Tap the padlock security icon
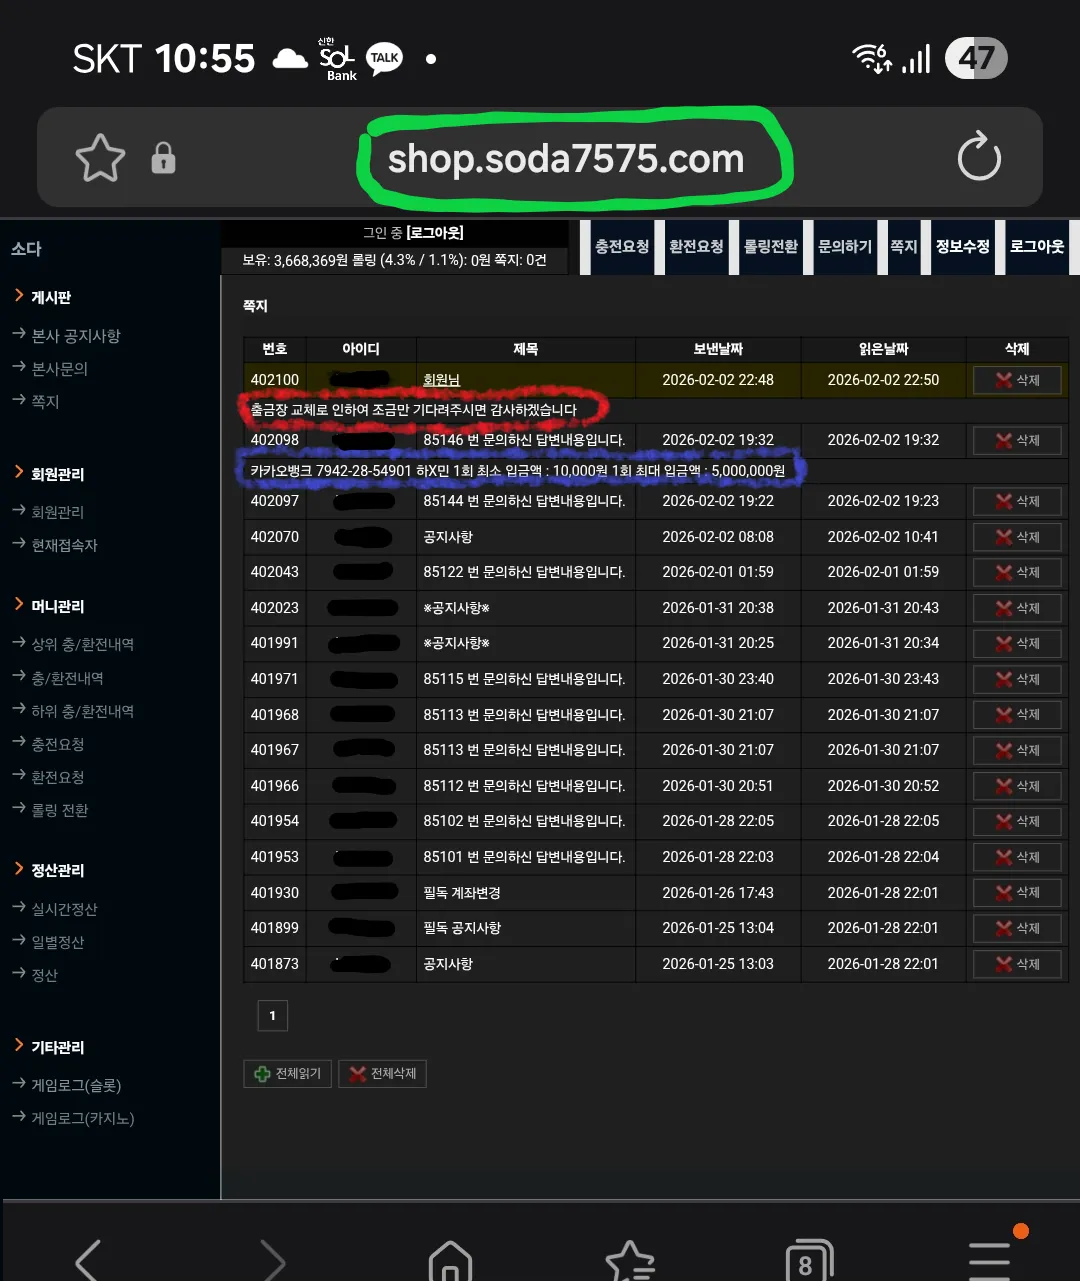Viewport: 1080px width, 1281px height. [x=163, y=158]
